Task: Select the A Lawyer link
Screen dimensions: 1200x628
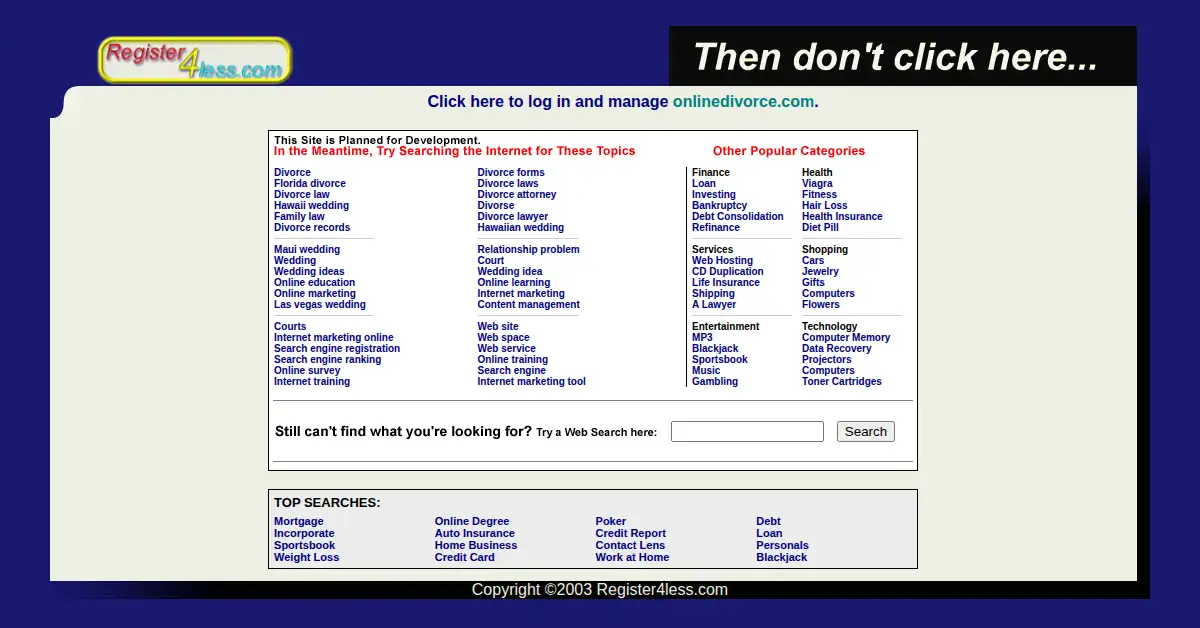Action: [x=714, y=305]
